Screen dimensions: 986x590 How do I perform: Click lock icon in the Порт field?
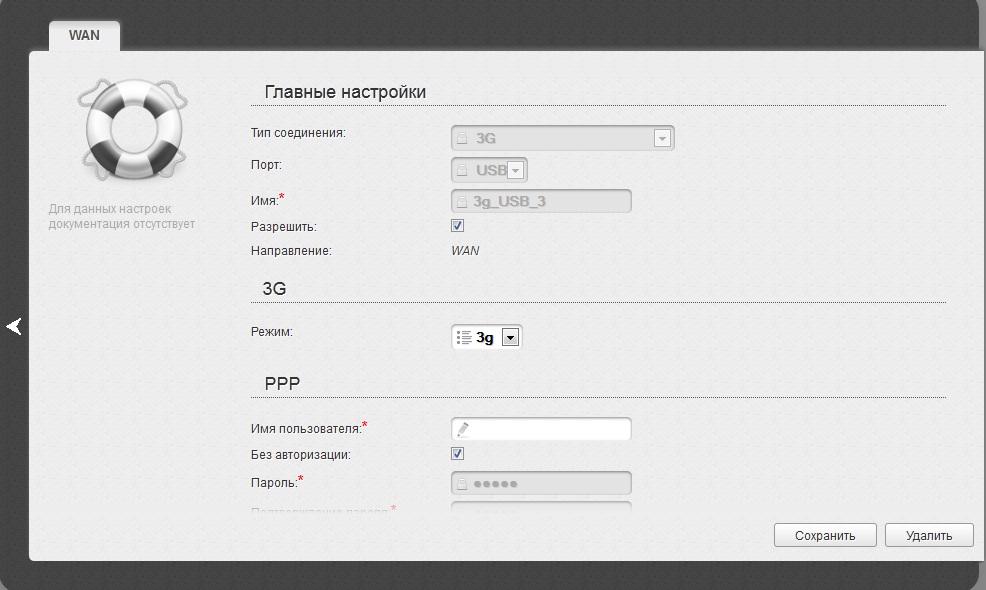point(462,170)
